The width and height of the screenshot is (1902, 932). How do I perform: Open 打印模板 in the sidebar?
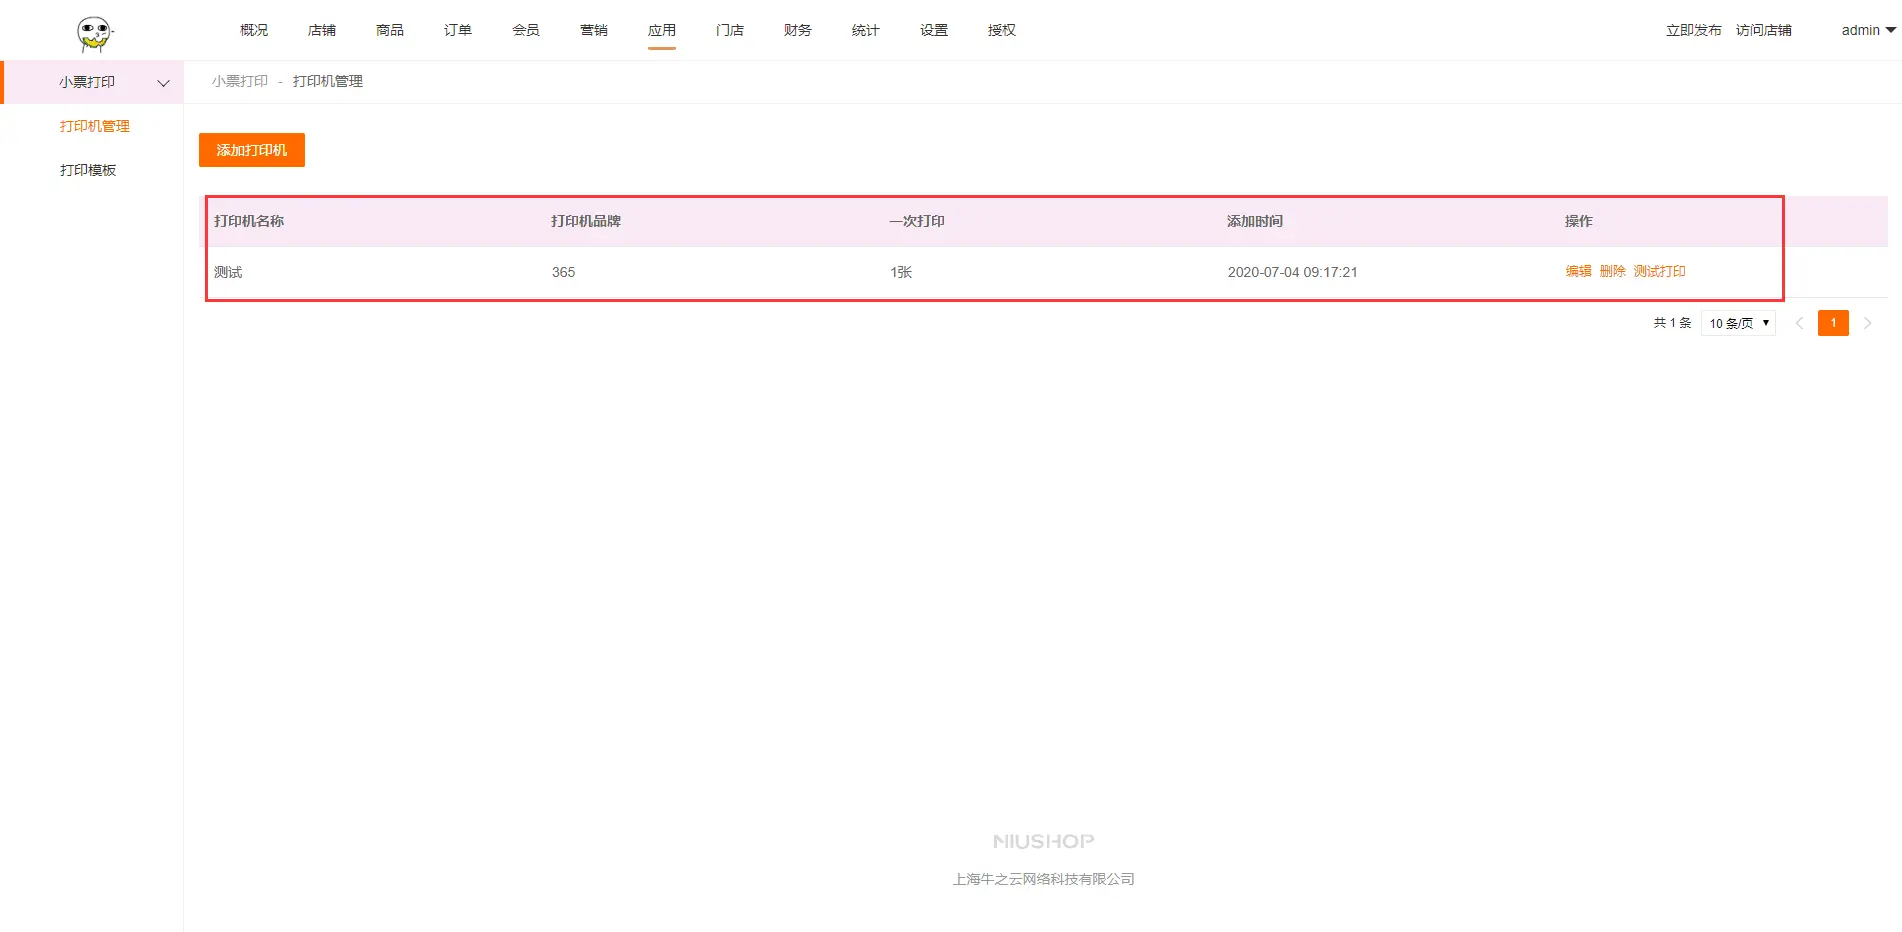point(88,170)
